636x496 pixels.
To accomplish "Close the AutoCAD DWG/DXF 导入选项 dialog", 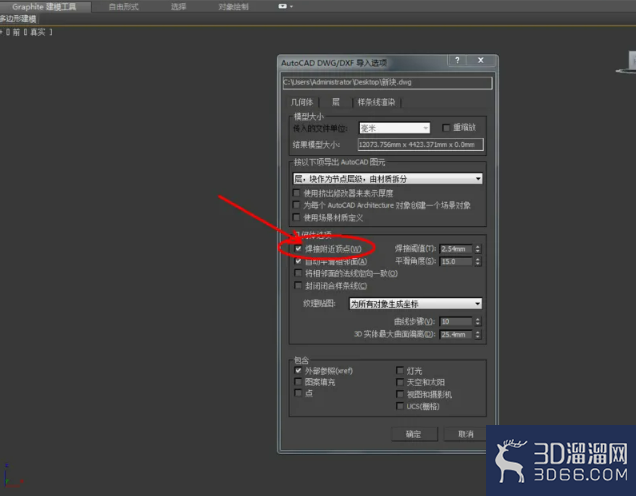I will click(481, 60).
